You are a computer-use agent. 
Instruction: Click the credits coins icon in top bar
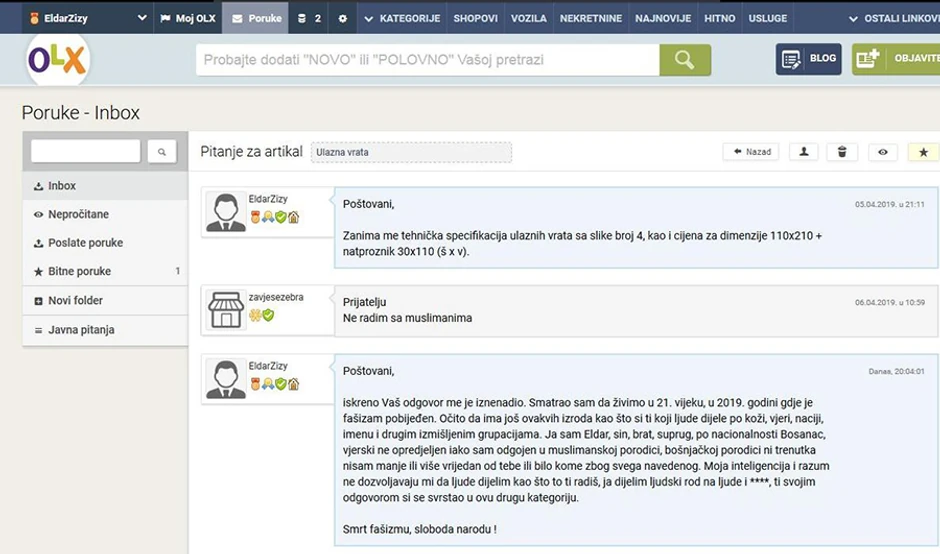303,18
